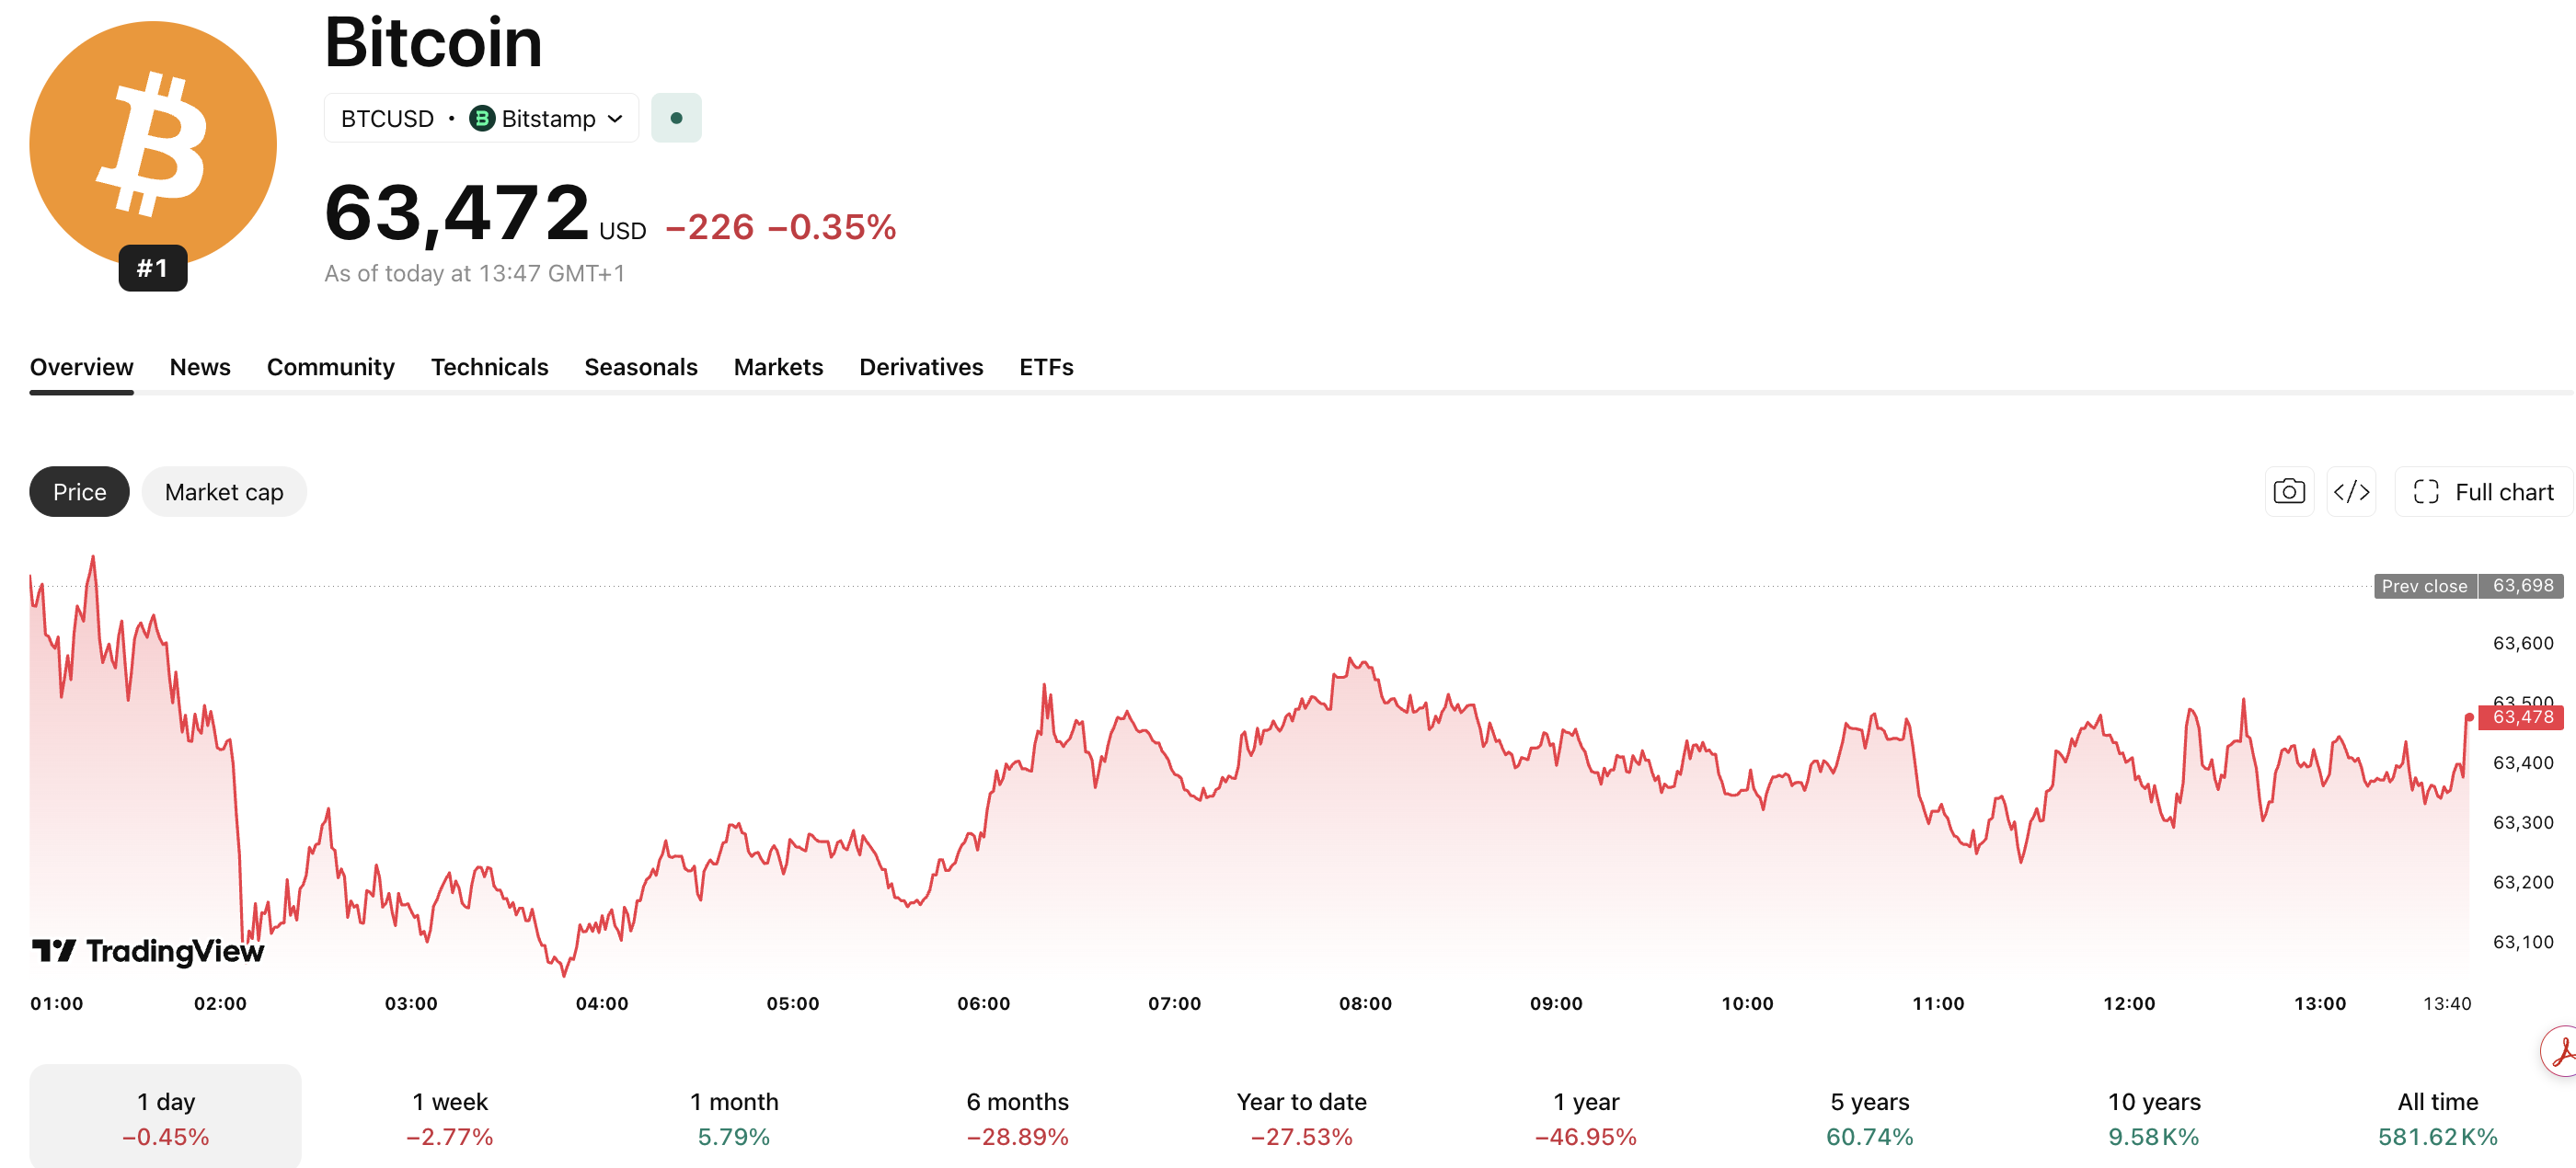
Task: Switch chart to Market cap
Action: (x=224, y=492)
